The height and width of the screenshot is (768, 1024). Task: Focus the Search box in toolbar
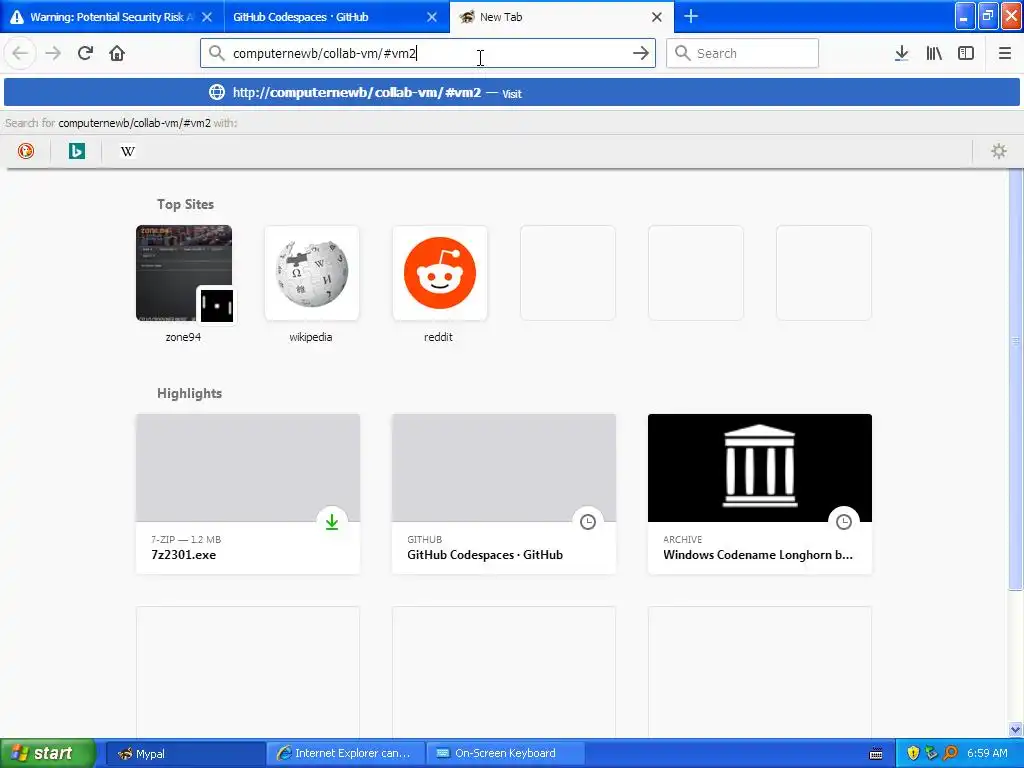(x=742, y=53)
